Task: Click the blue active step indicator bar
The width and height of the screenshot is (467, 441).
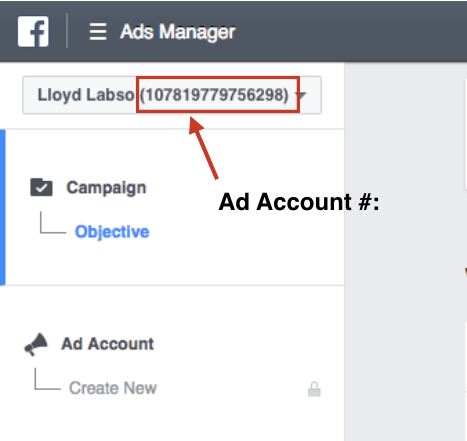Action: [3, 207]
